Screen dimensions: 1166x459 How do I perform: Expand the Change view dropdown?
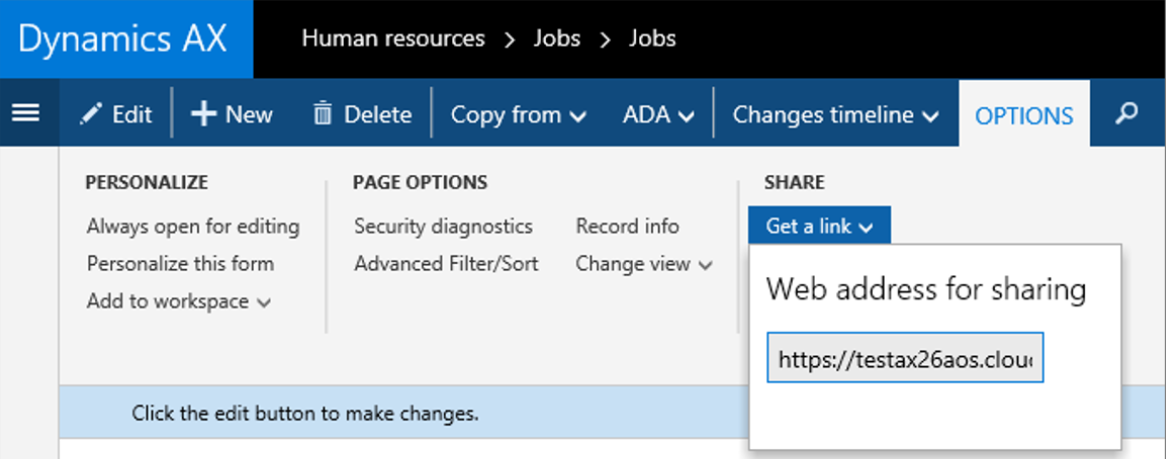[x=643, y=264]
